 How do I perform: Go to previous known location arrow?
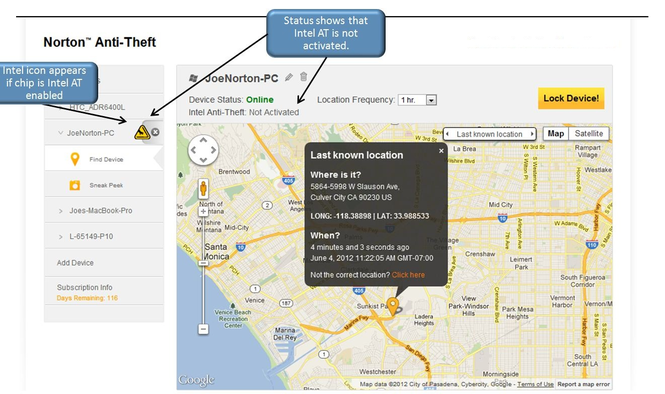pos(447,134)
